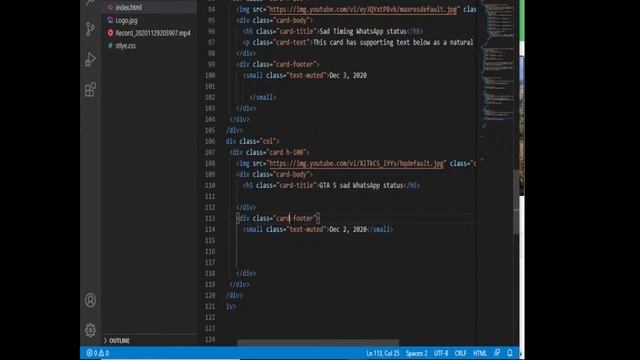Select encoding UTF-8 in status bar

tap(441, 353)
